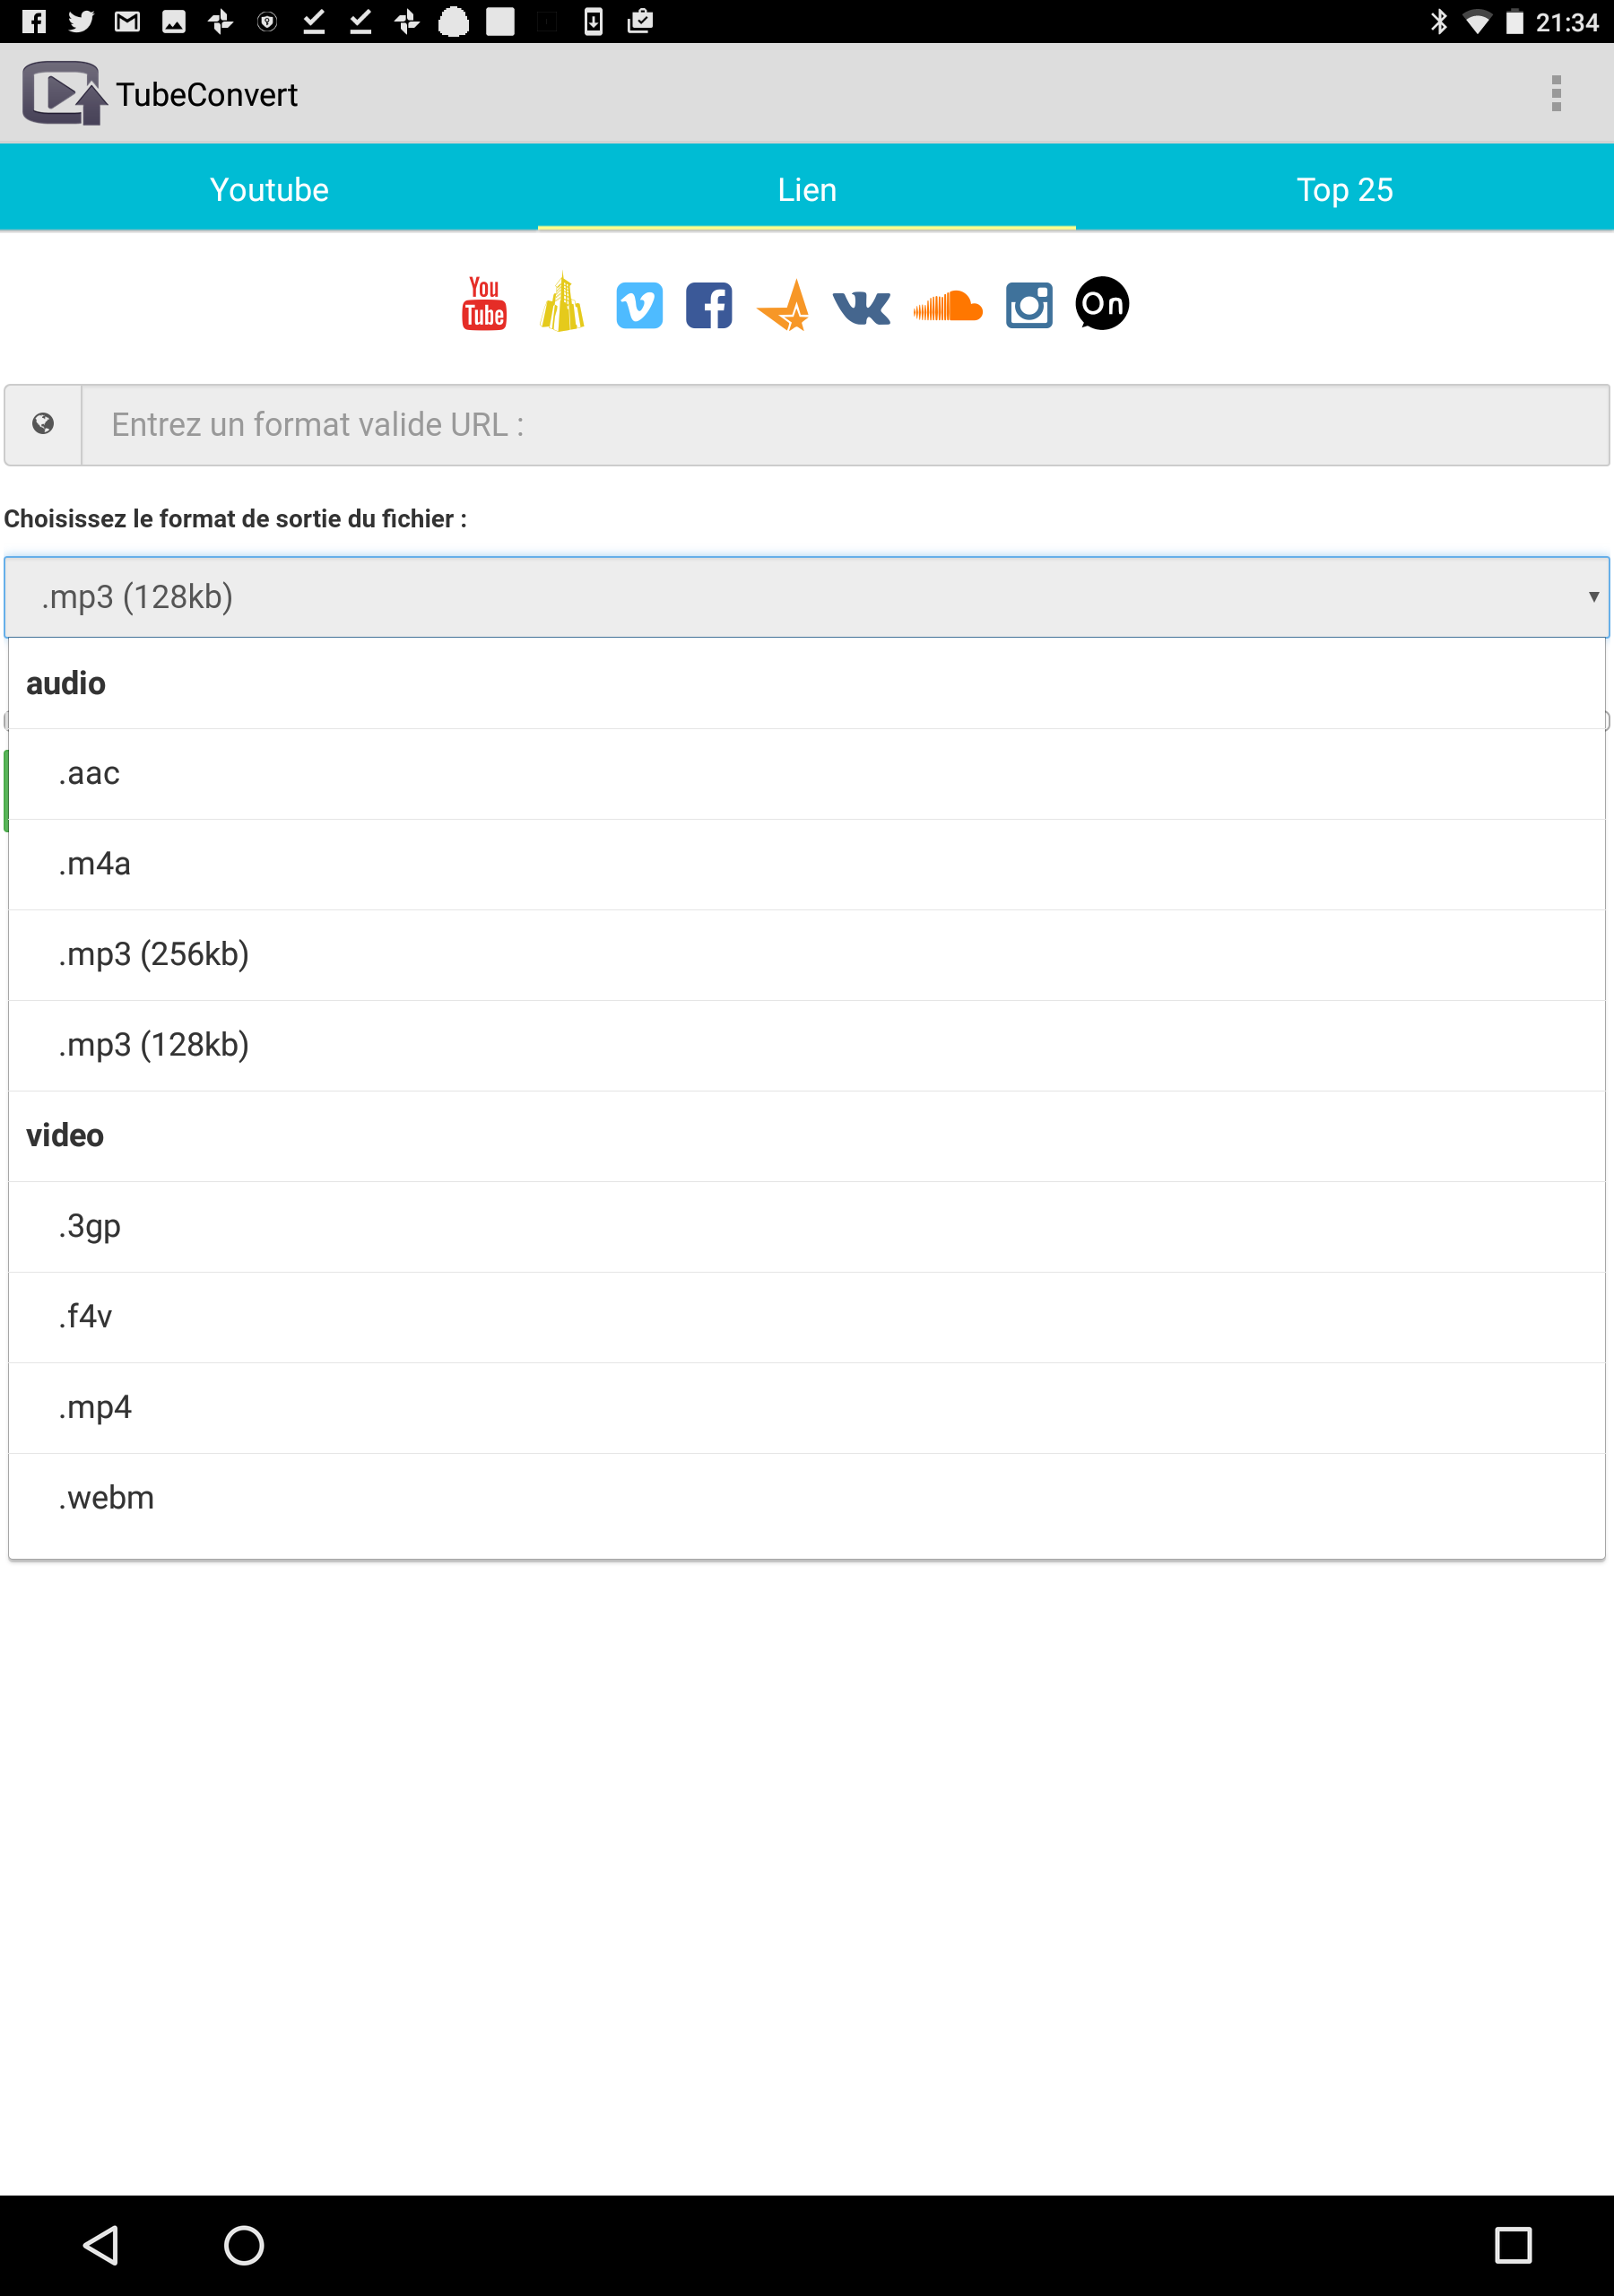
Task: Select .aac audio format
Action: coord(807,774)
